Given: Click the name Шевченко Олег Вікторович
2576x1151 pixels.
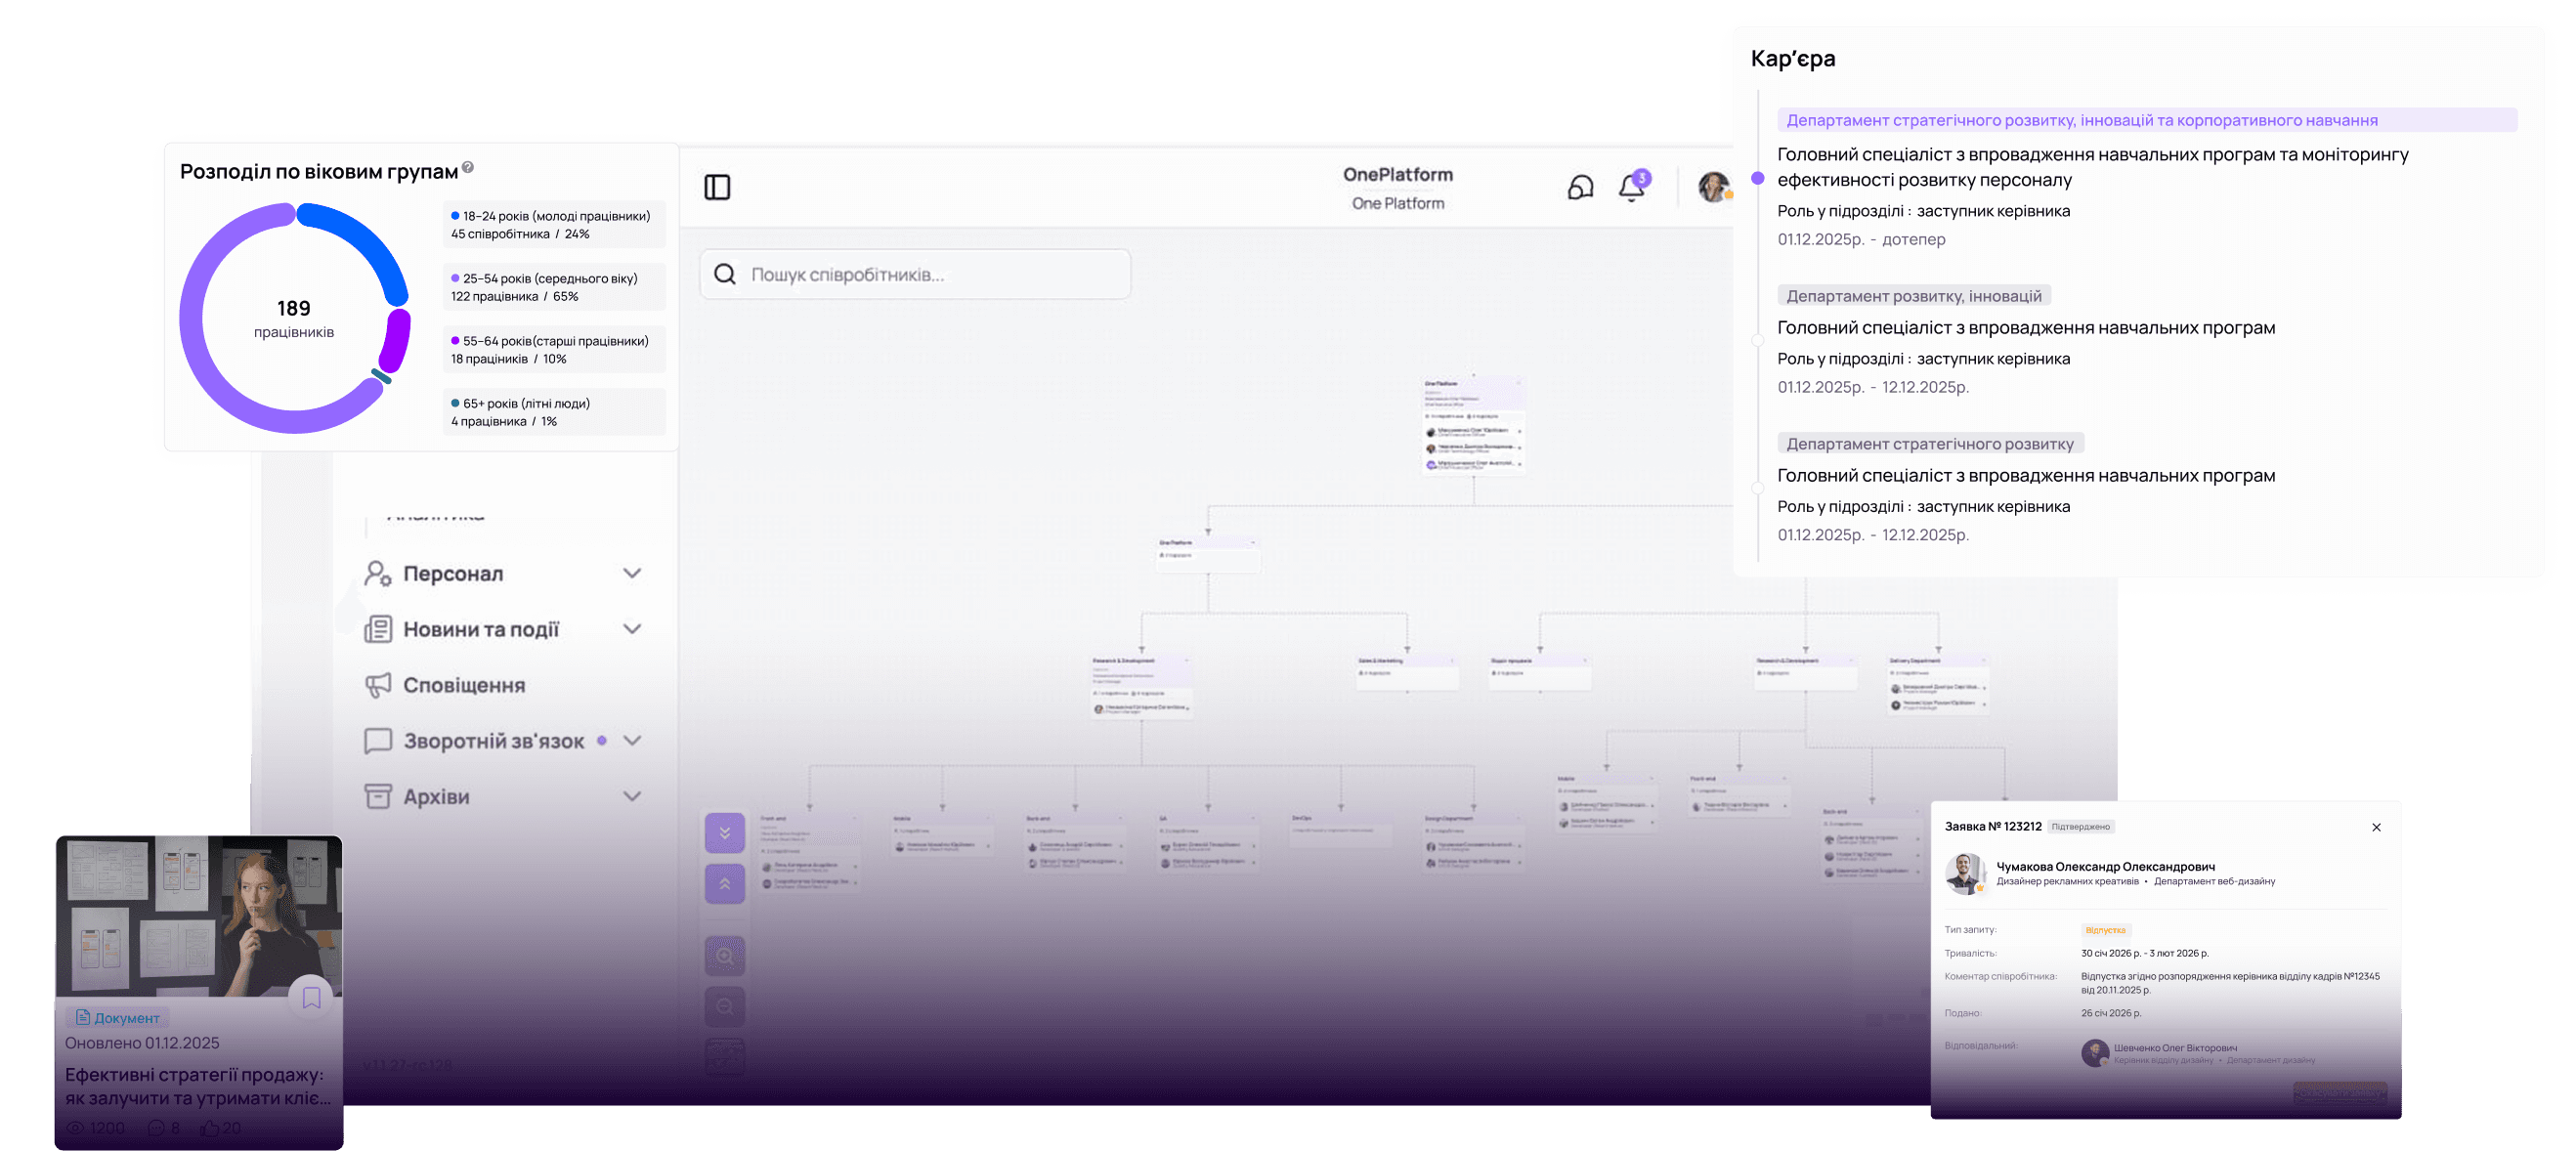Looking at the screenshot, I should coord(2175,1047).
